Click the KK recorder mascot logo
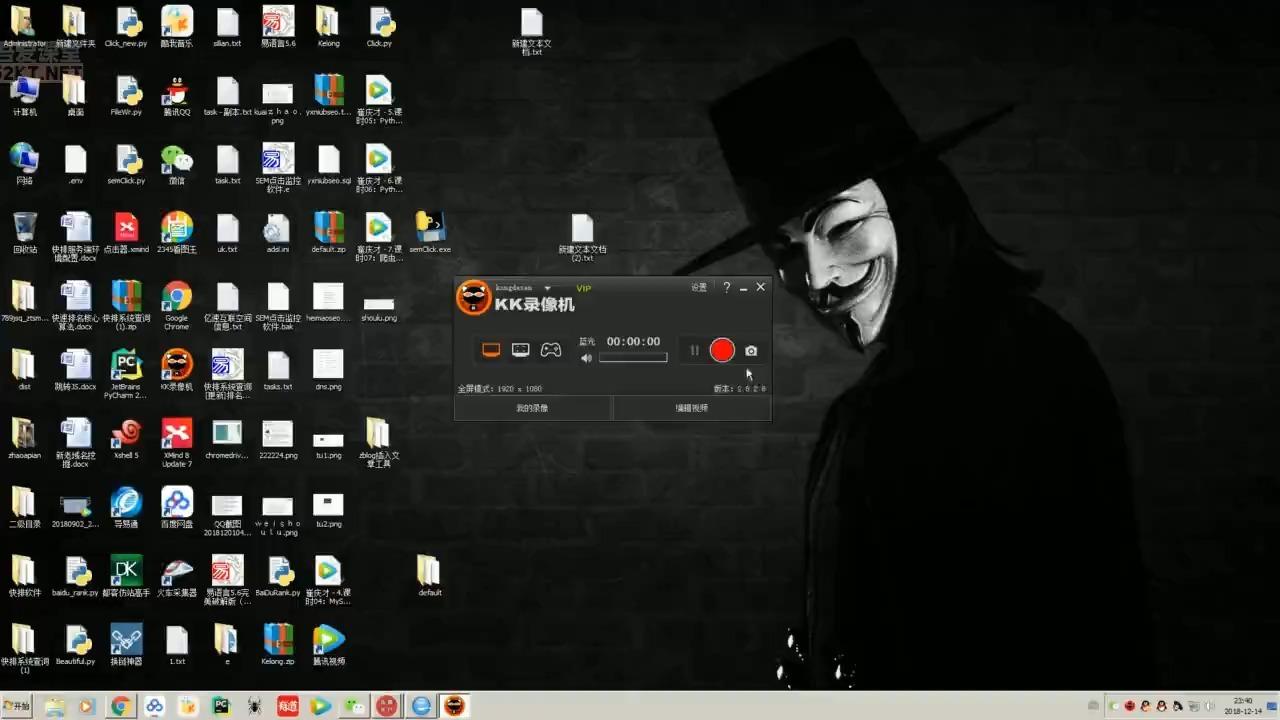Screen dimensions: 1280x720 [474, 297]
